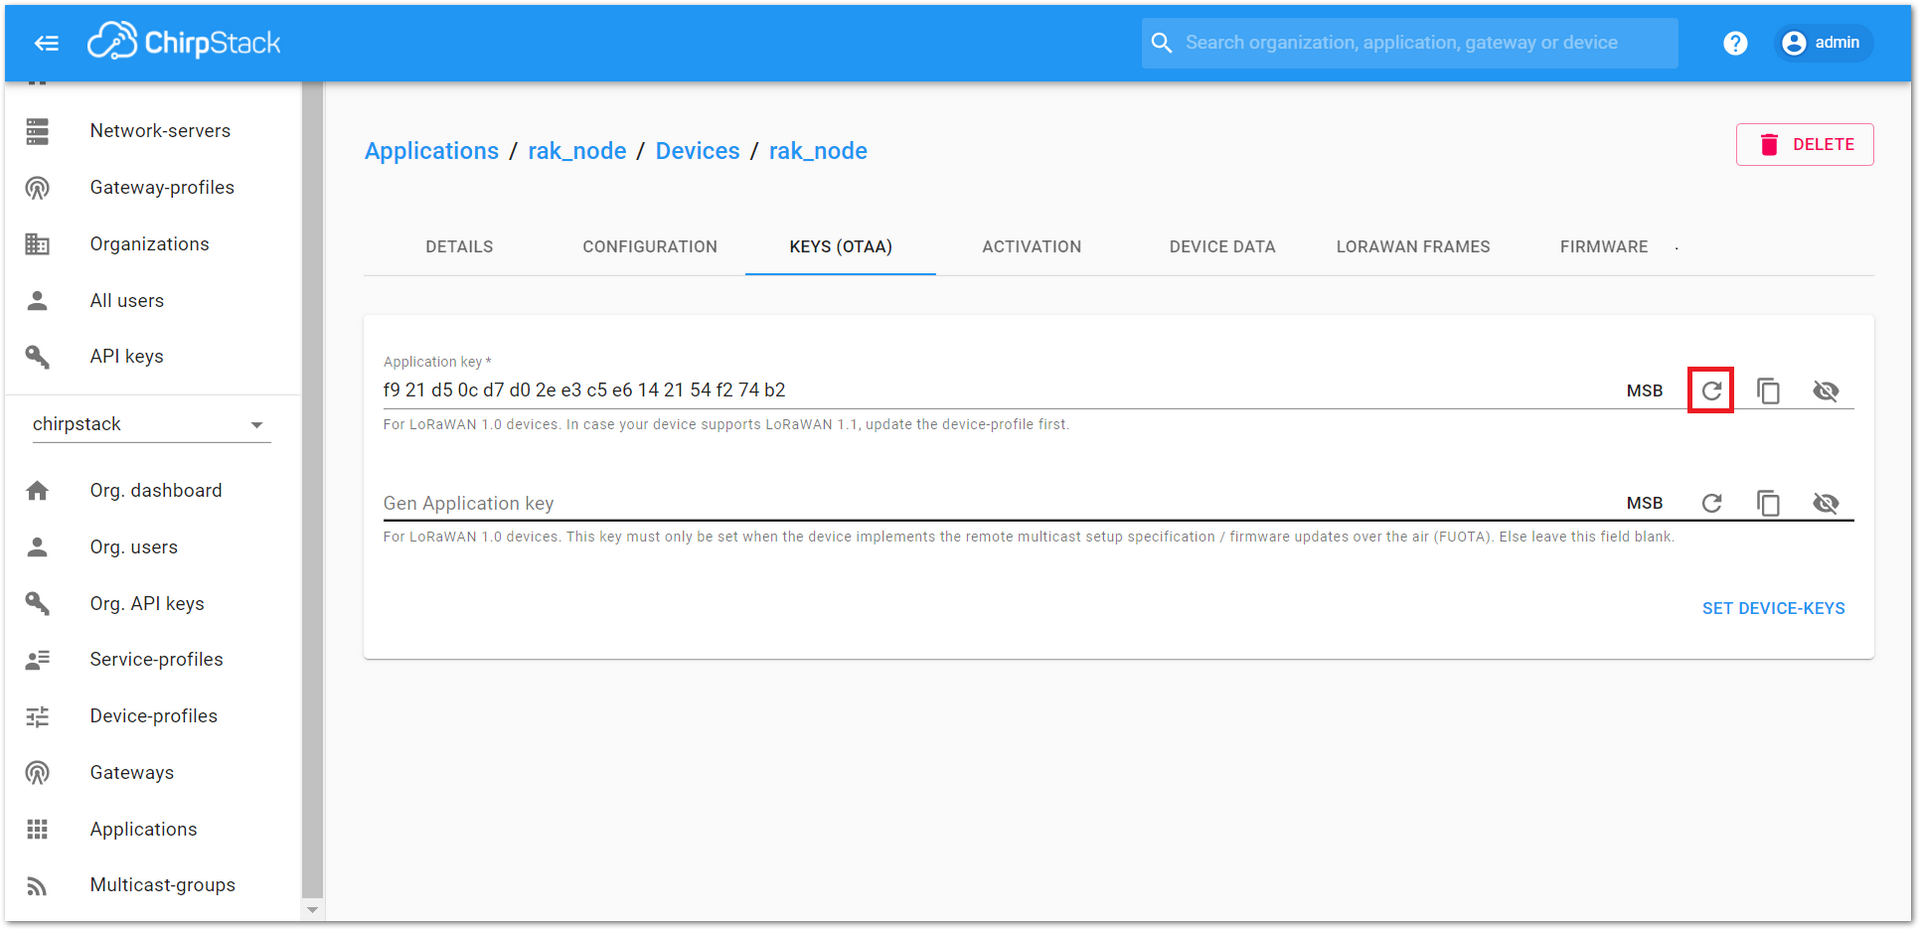The height and width of the screenshot is (930, 1920).
Task: Click the Organizations building icon
Action: pyautogui.click(x=38, y=244)
